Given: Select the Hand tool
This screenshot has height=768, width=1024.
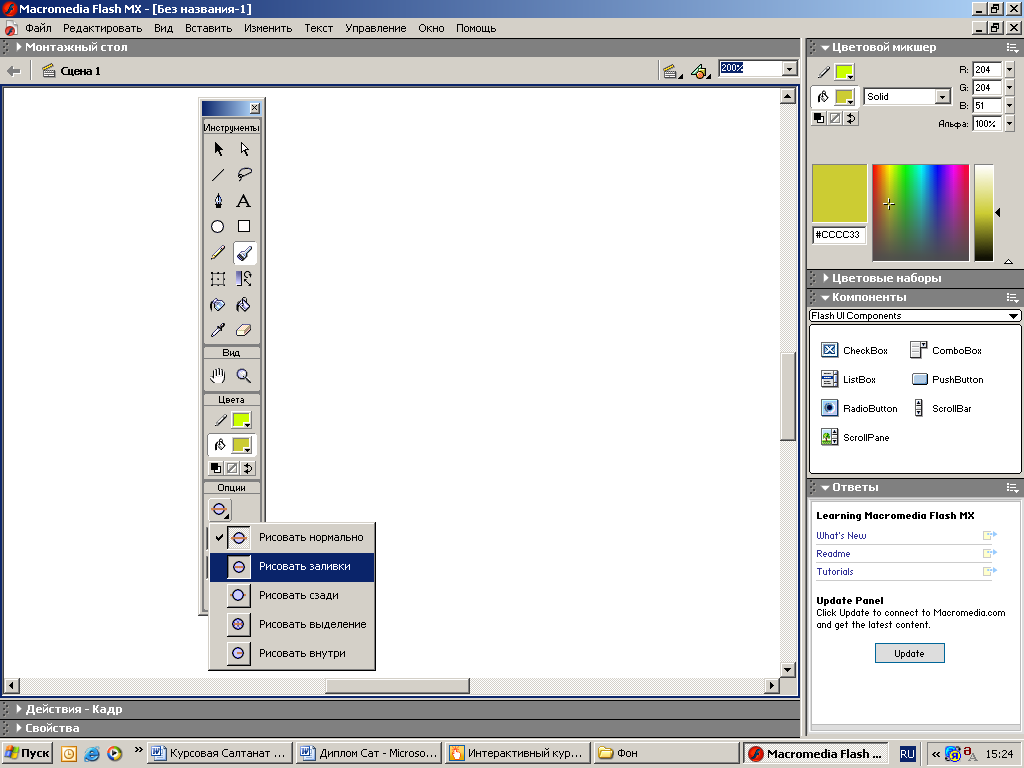Looking at the screenshot, I should pos(218,376).
